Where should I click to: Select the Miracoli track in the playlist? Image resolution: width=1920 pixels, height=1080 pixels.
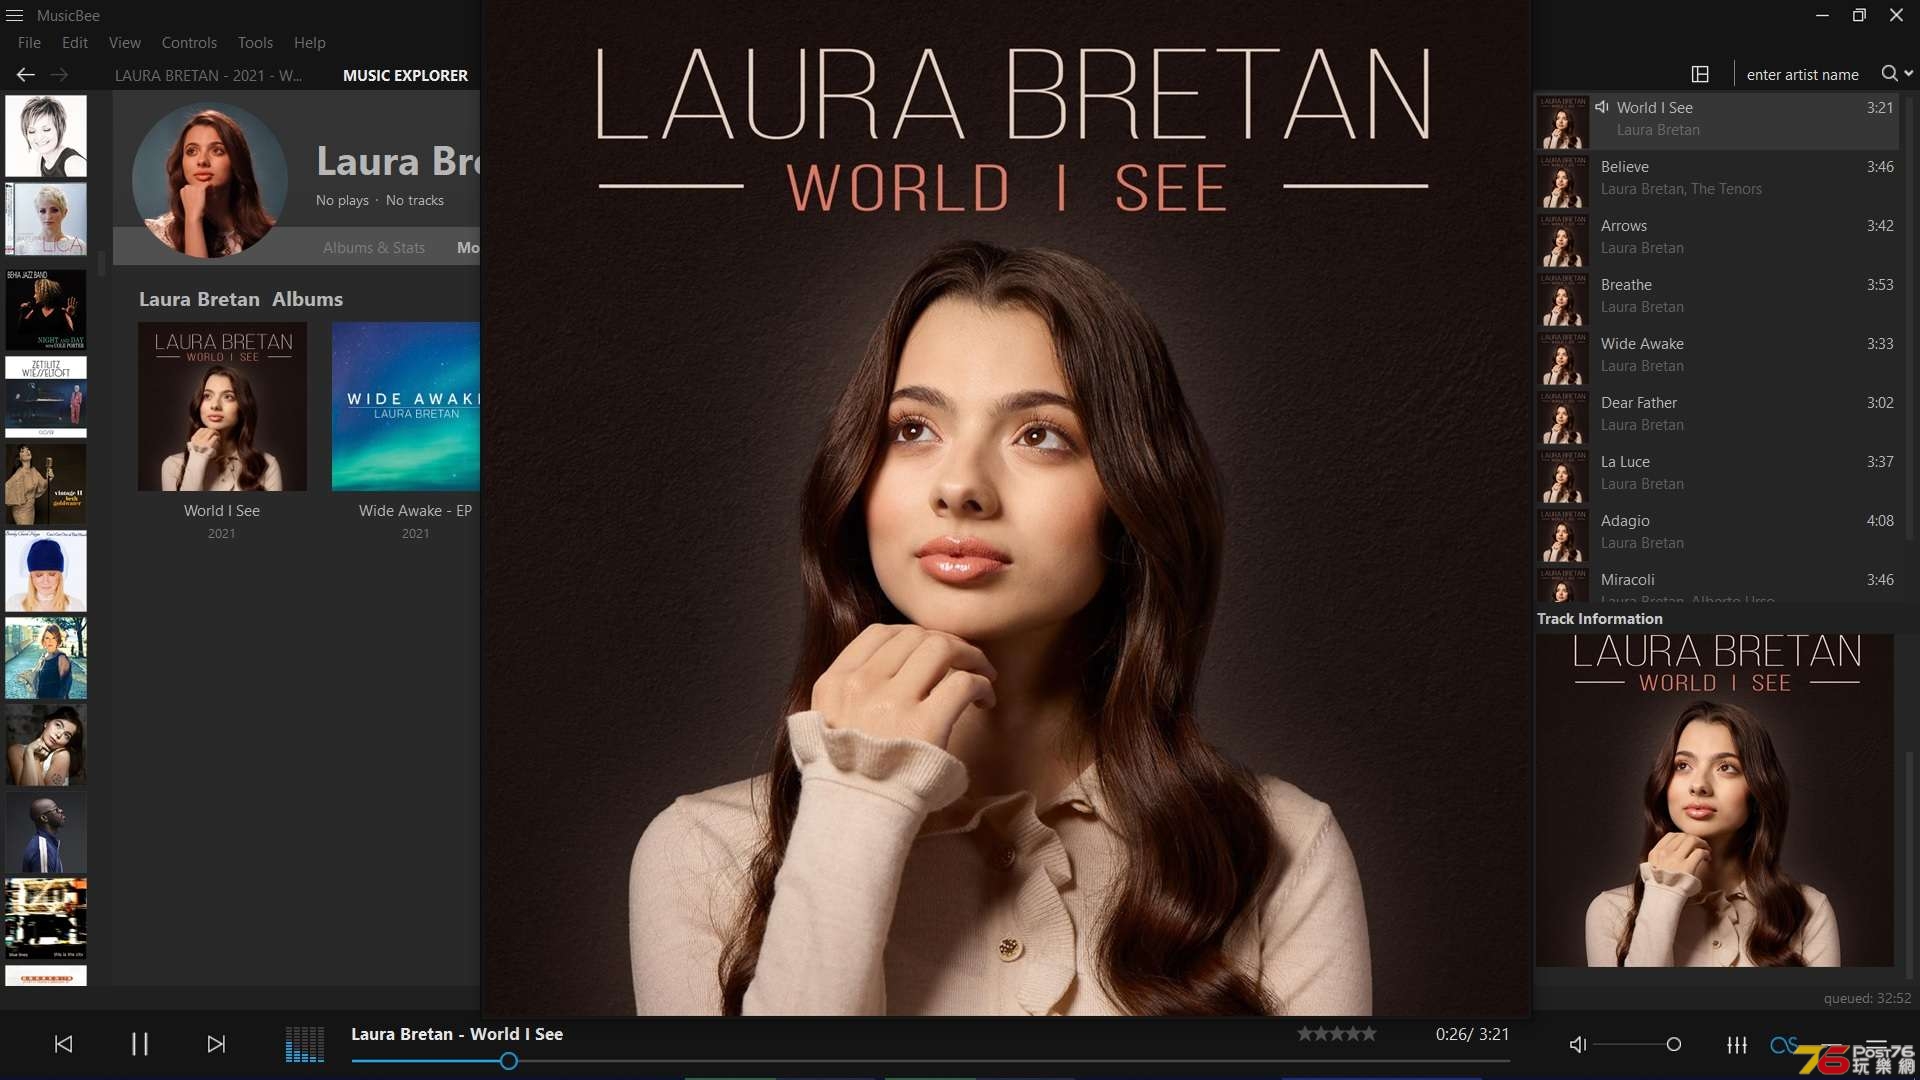coord(1718,583)
